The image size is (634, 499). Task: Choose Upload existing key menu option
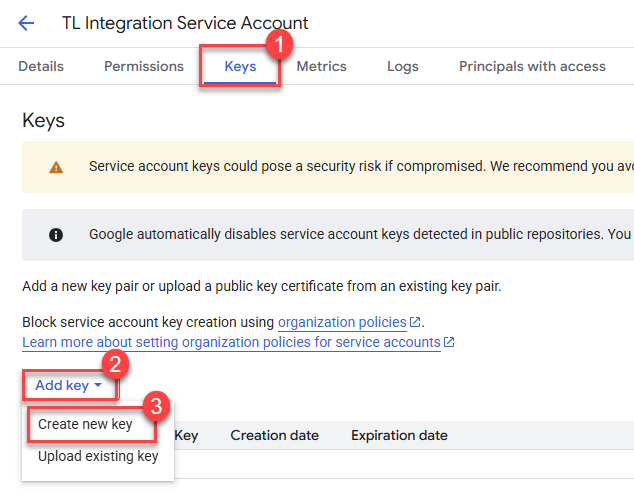click(98, 456)
